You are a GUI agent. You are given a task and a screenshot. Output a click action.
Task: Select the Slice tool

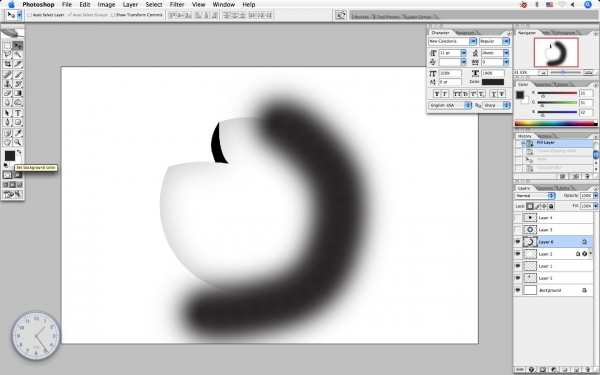18,64
